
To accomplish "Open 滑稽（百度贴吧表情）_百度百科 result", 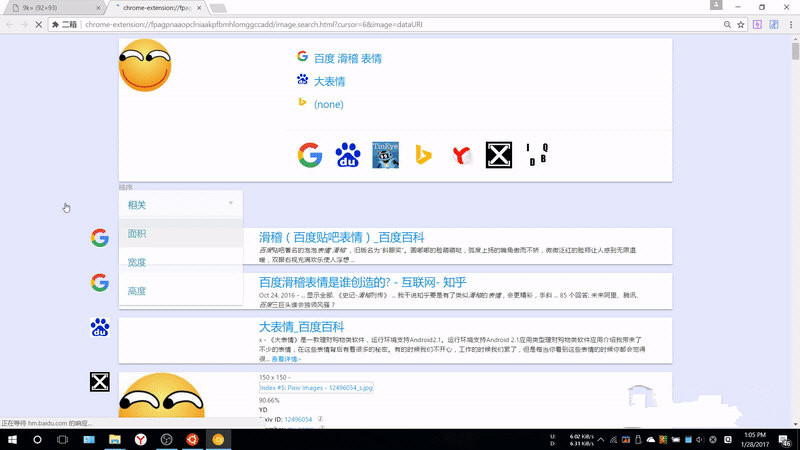I will [341, 237].
